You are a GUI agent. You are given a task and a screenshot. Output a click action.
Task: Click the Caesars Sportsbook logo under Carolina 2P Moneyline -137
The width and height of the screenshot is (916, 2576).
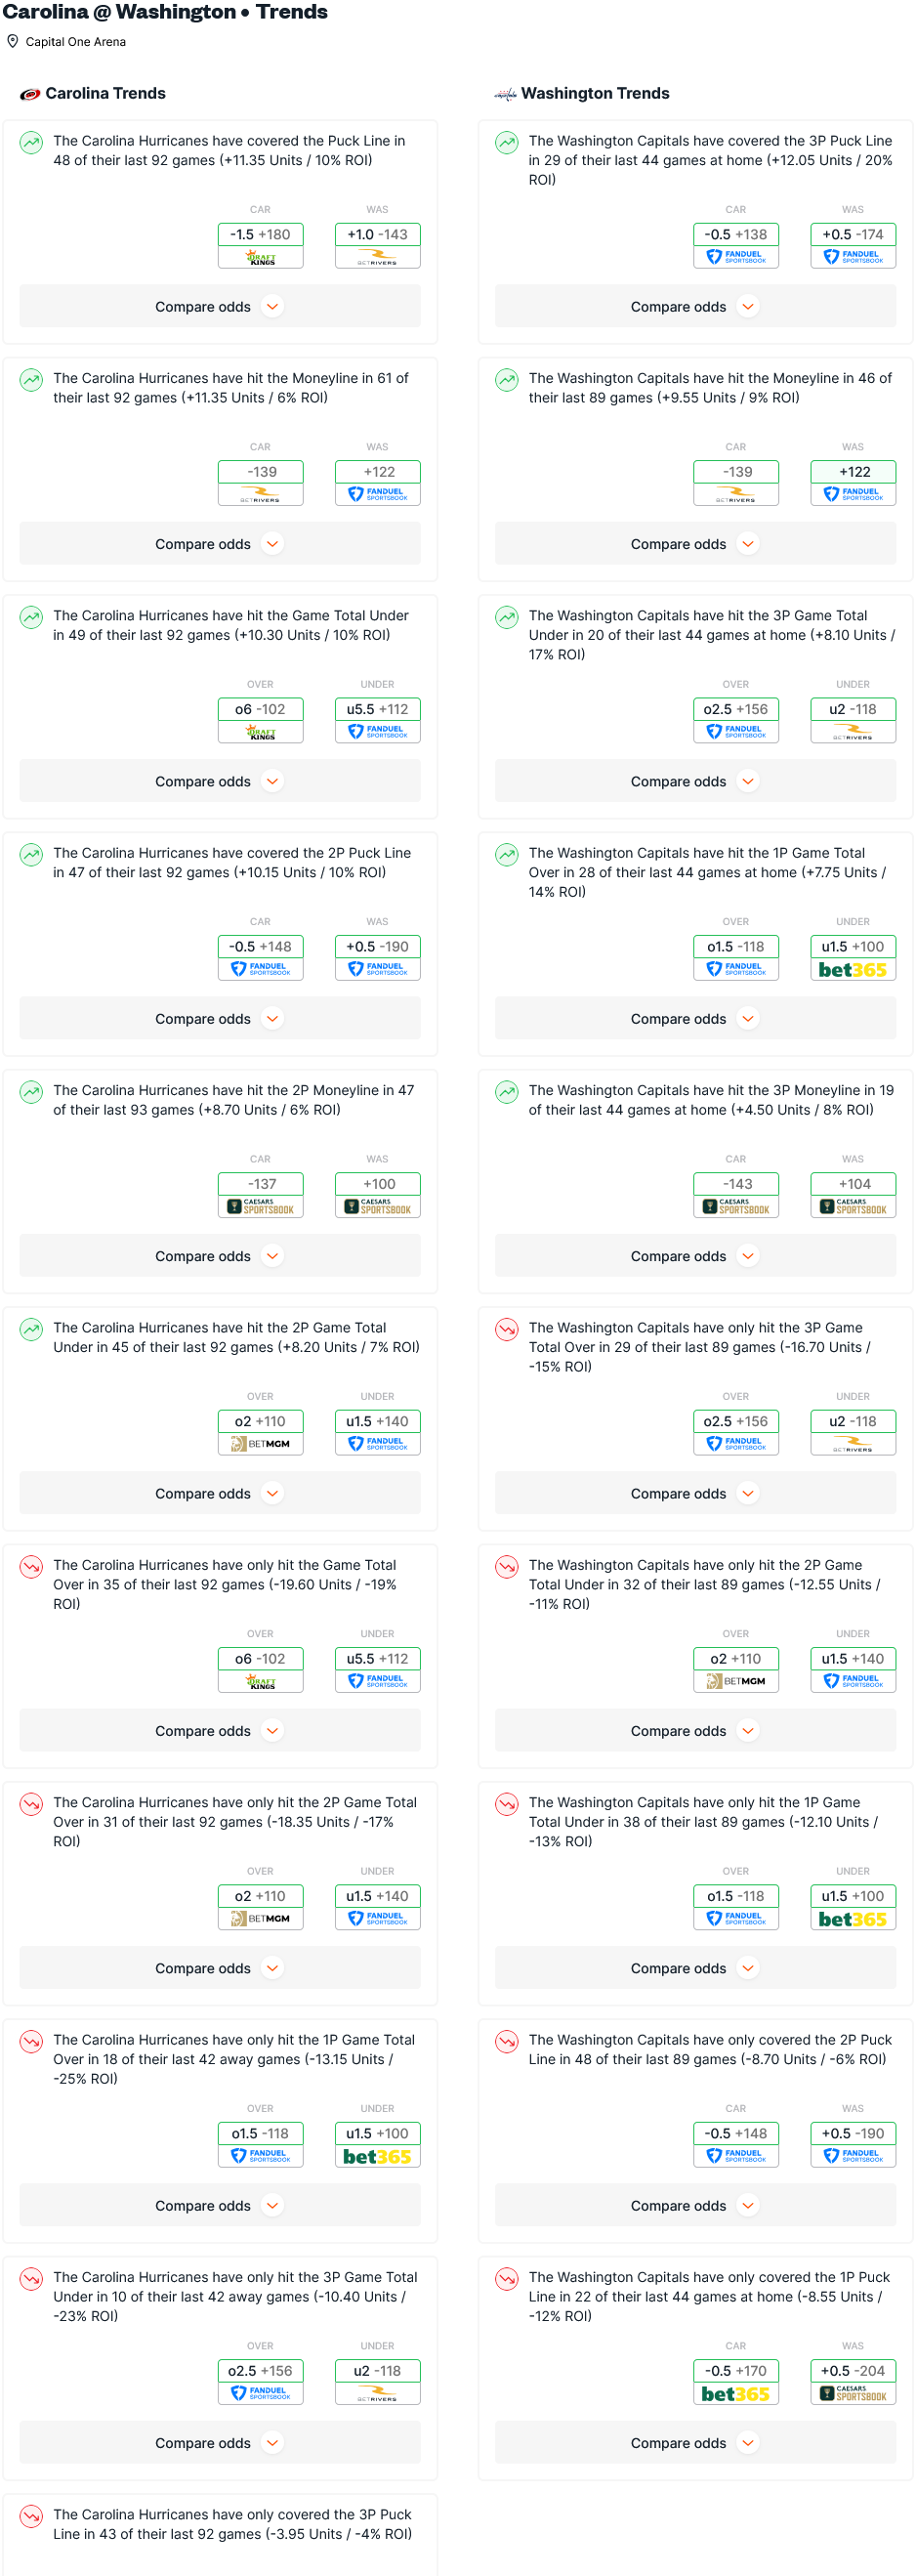[260, 1207]
